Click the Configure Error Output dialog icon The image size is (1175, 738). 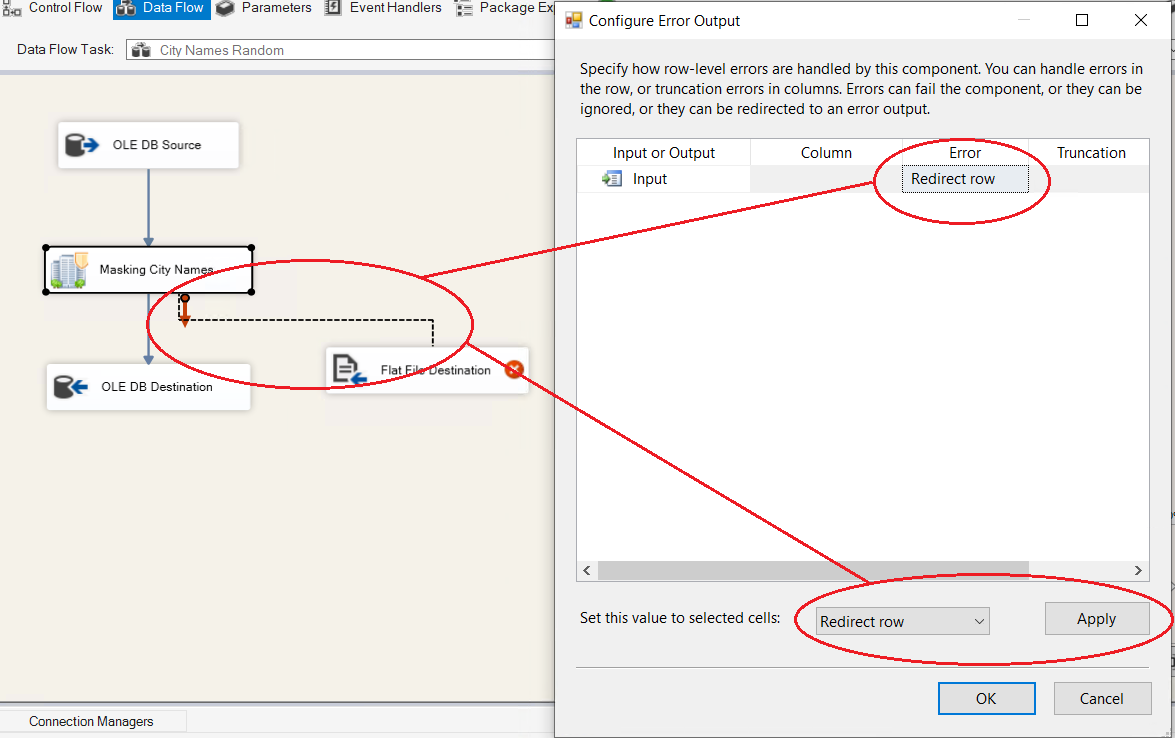tap(574, 20)
